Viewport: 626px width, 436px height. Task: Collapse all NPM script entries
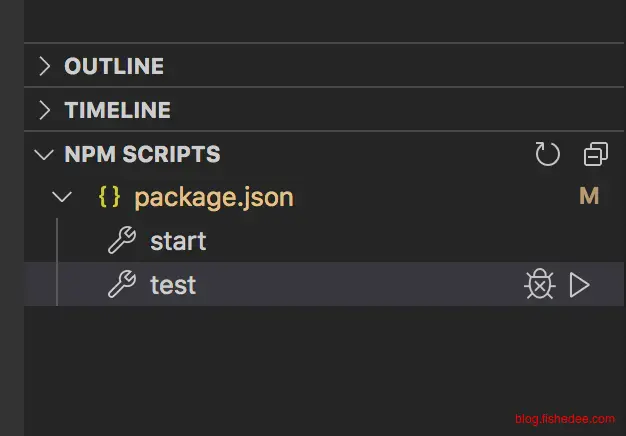(x=595, y=154)
